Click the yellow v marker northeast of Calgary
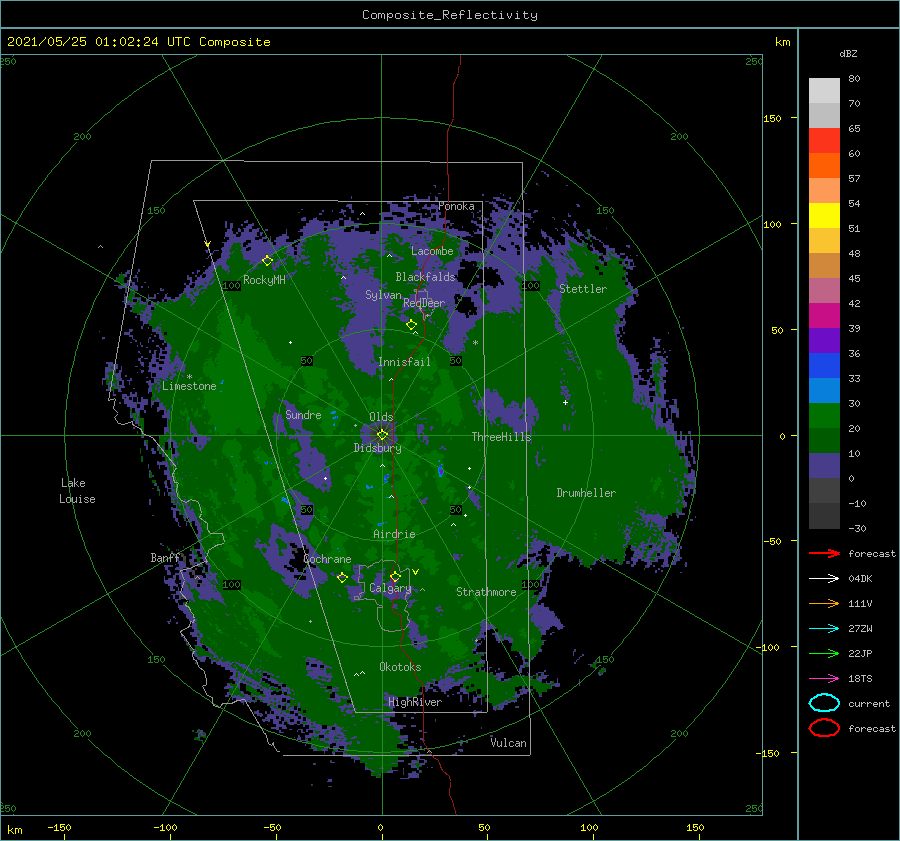 (x=416, y=572)
